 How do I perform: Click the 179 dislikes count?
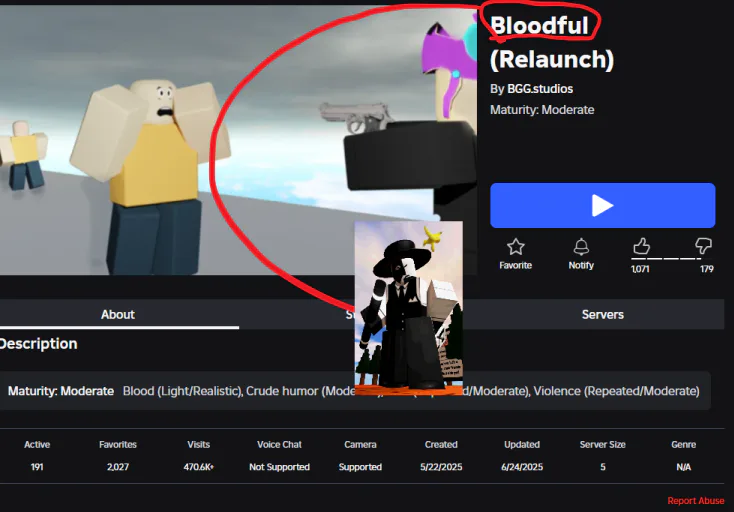[706, 269]
